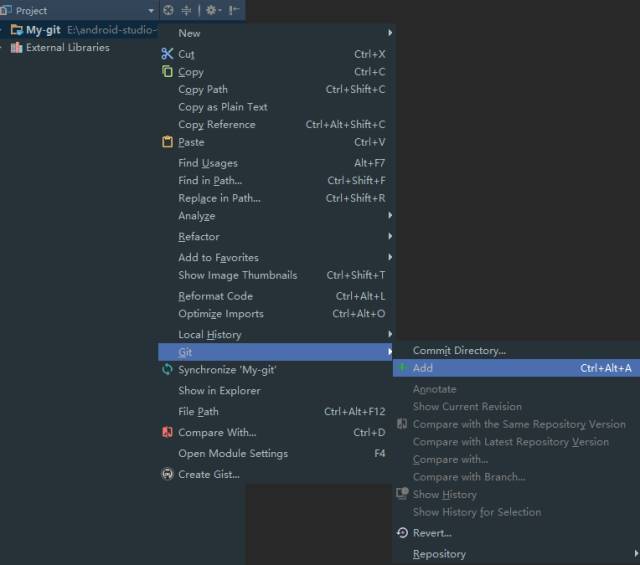
Task: Click the Paste clipboard icon
Action: (x=167, y=142)
